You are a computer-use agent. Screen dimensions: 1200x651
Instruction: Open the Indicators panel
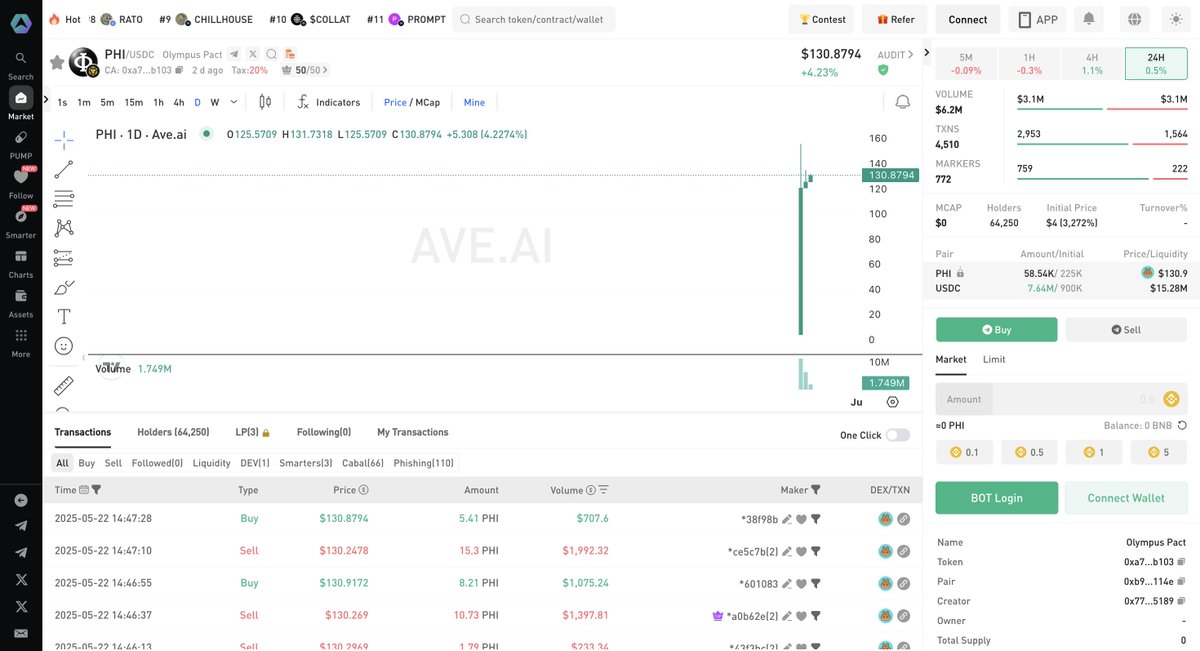tap(328, 102)
